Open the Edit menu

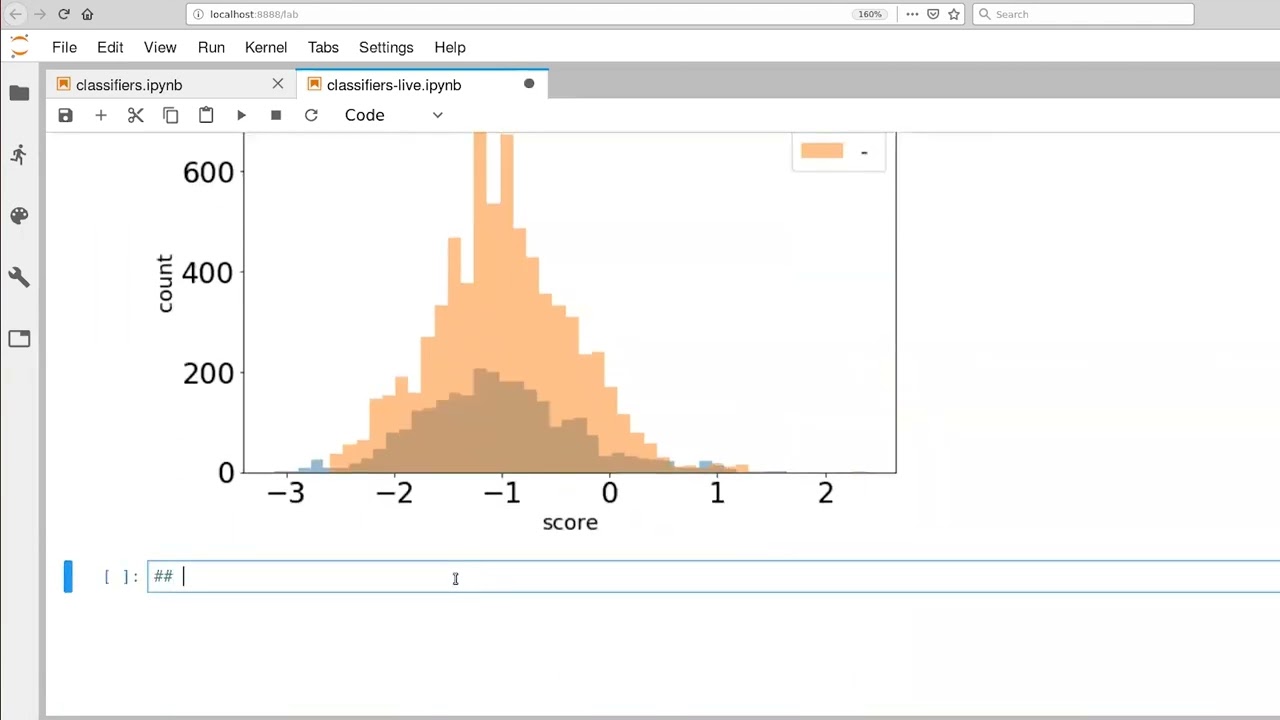tap(110, 47)
